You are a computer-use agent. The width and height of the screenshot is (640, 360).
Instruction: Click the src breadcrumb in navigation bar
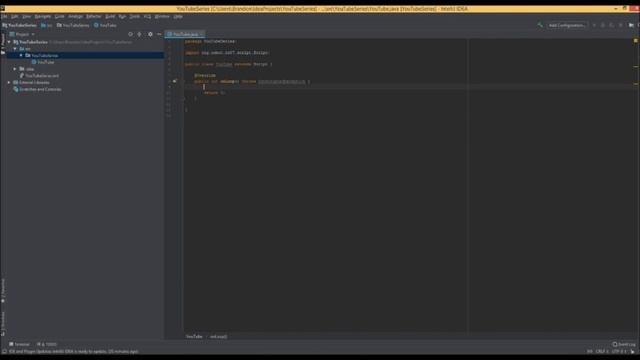(x=47, y=25)
